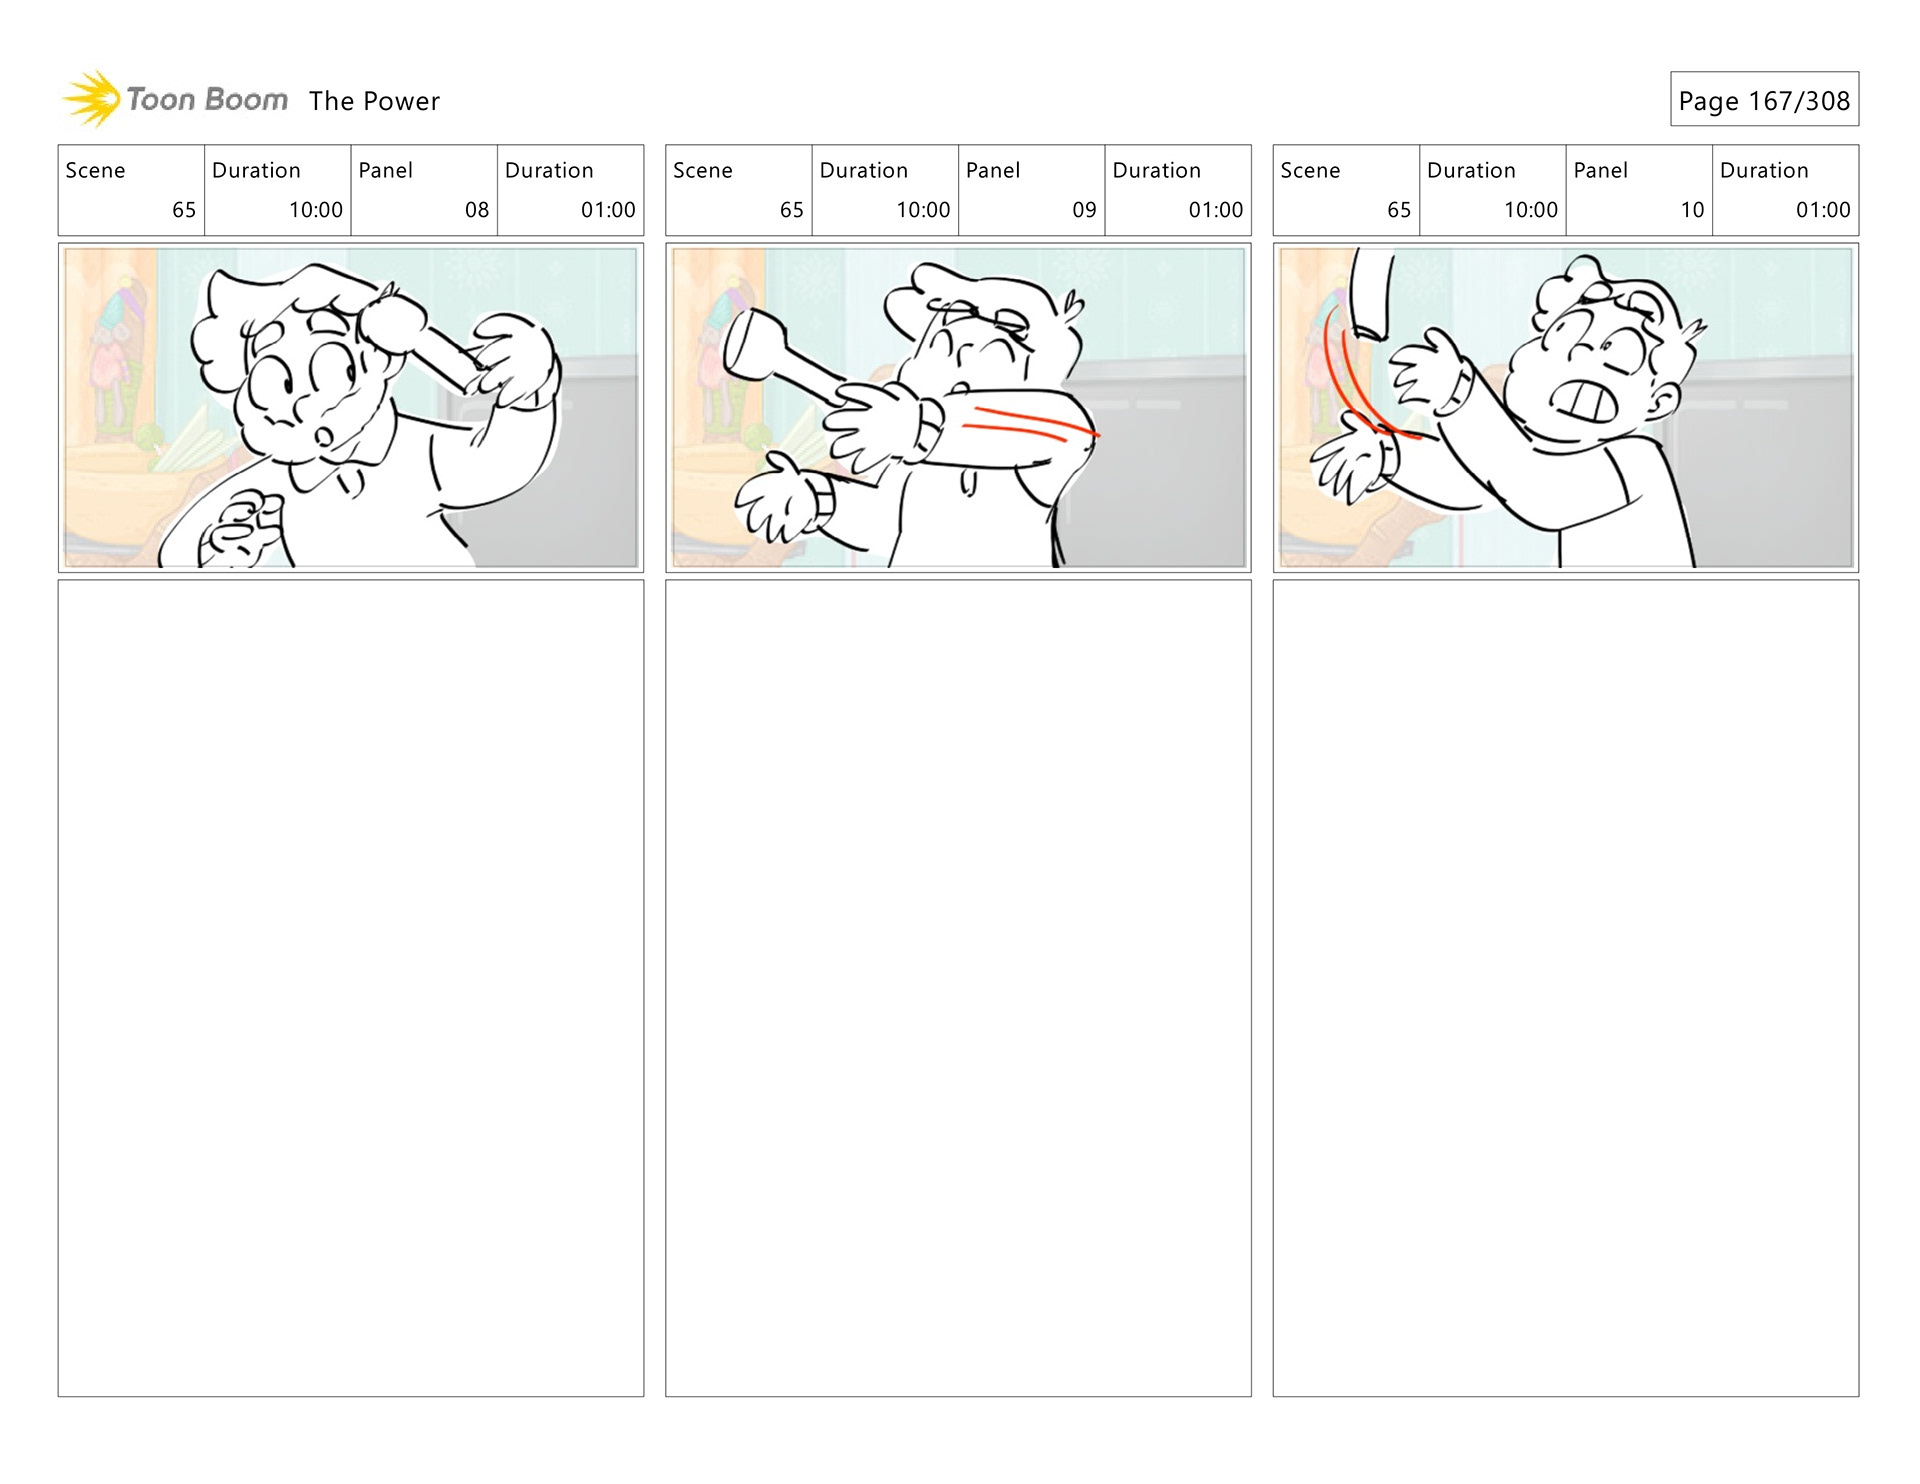The image size is (1920, 1484).
Task: Click the Panel 08 number field
Action: click(x=424, y=190)
